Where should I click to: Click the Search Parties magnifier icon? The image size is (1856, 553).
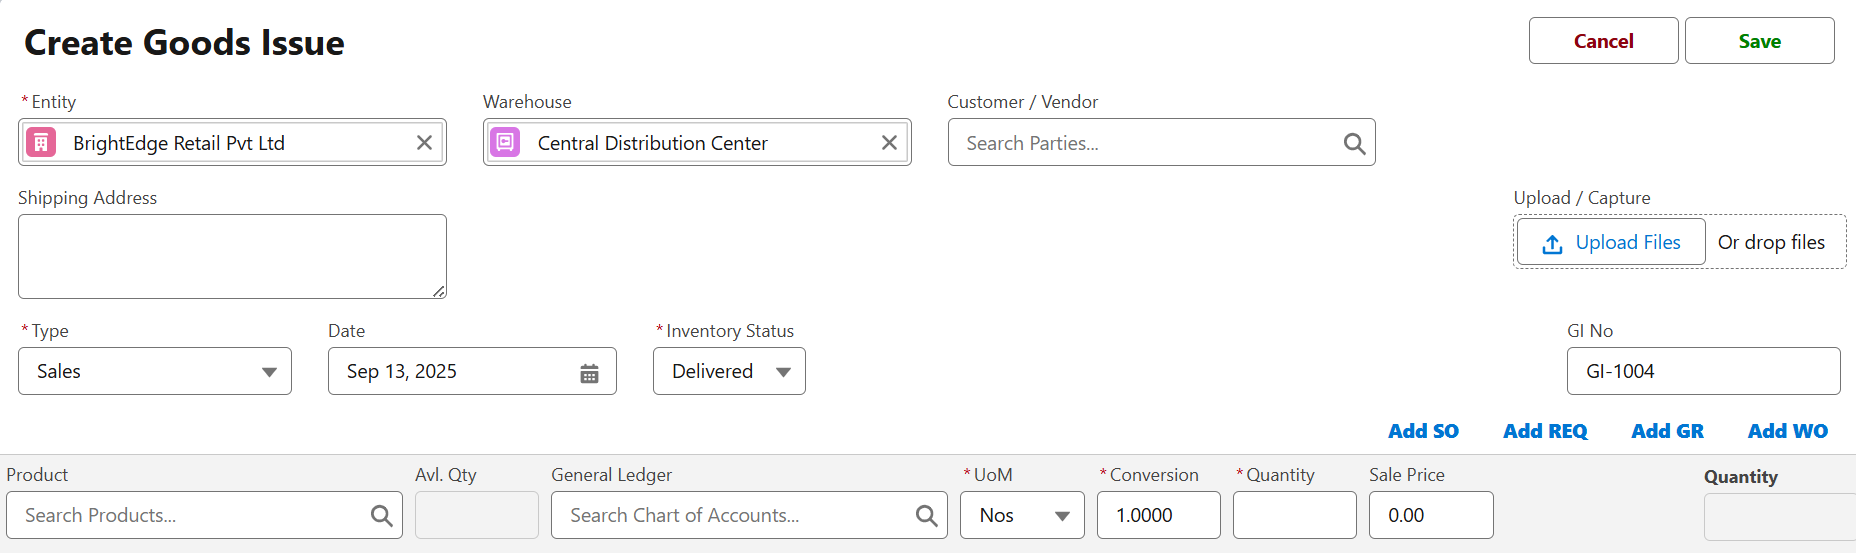[1354, 144]
